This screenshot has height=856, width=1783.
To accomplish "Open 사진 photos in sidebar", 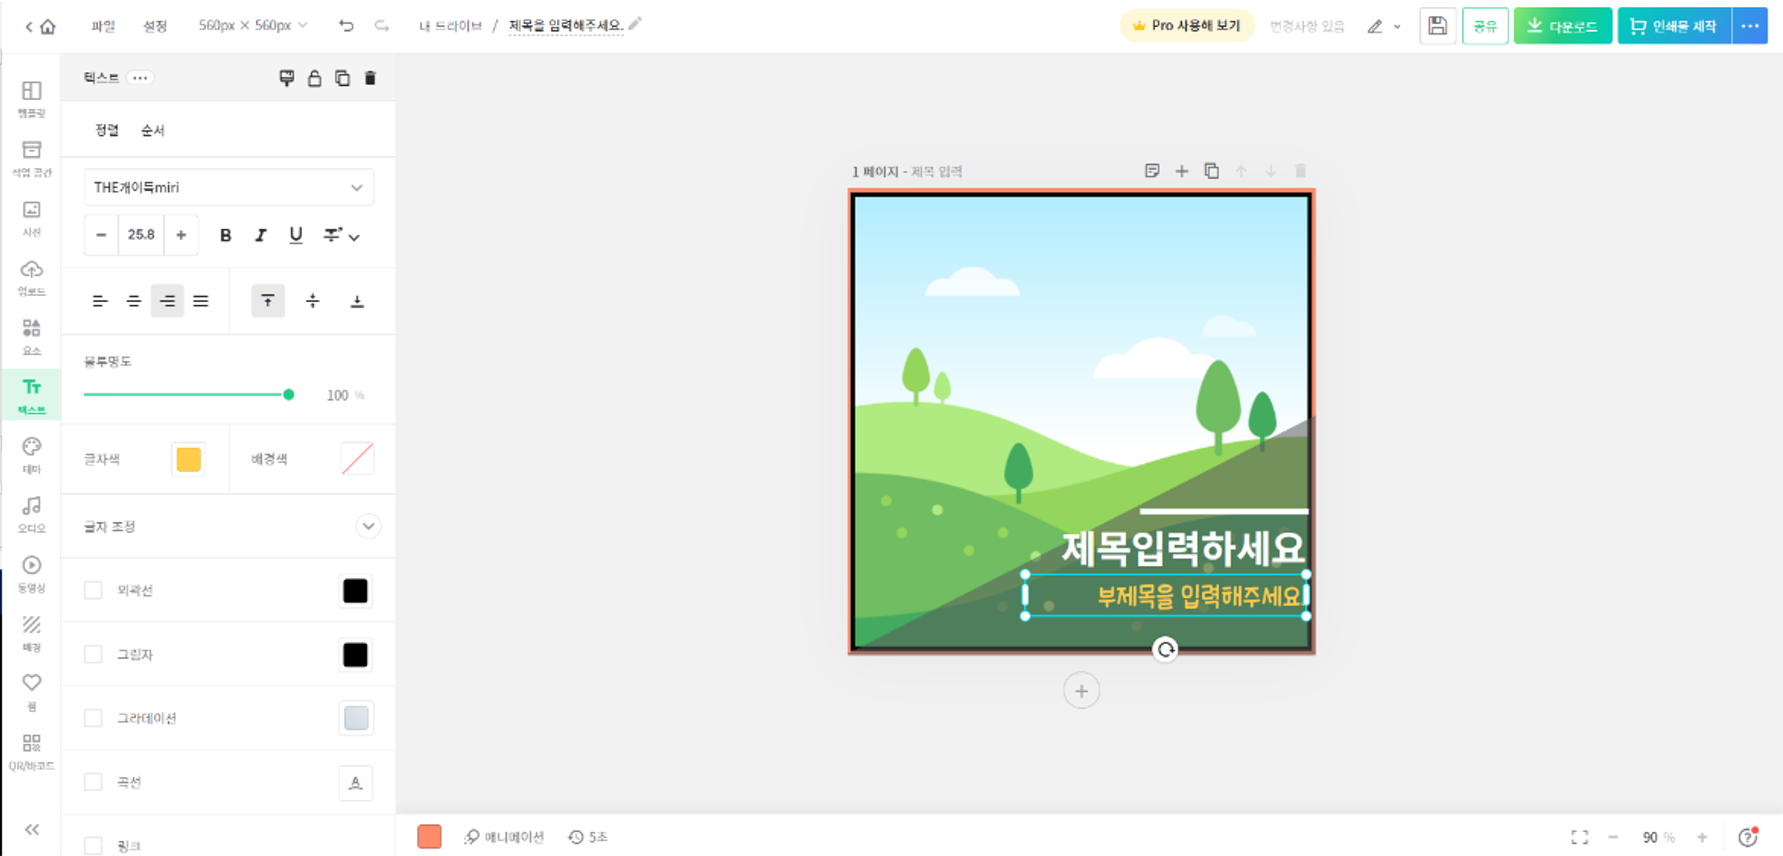I will (31, 218).
